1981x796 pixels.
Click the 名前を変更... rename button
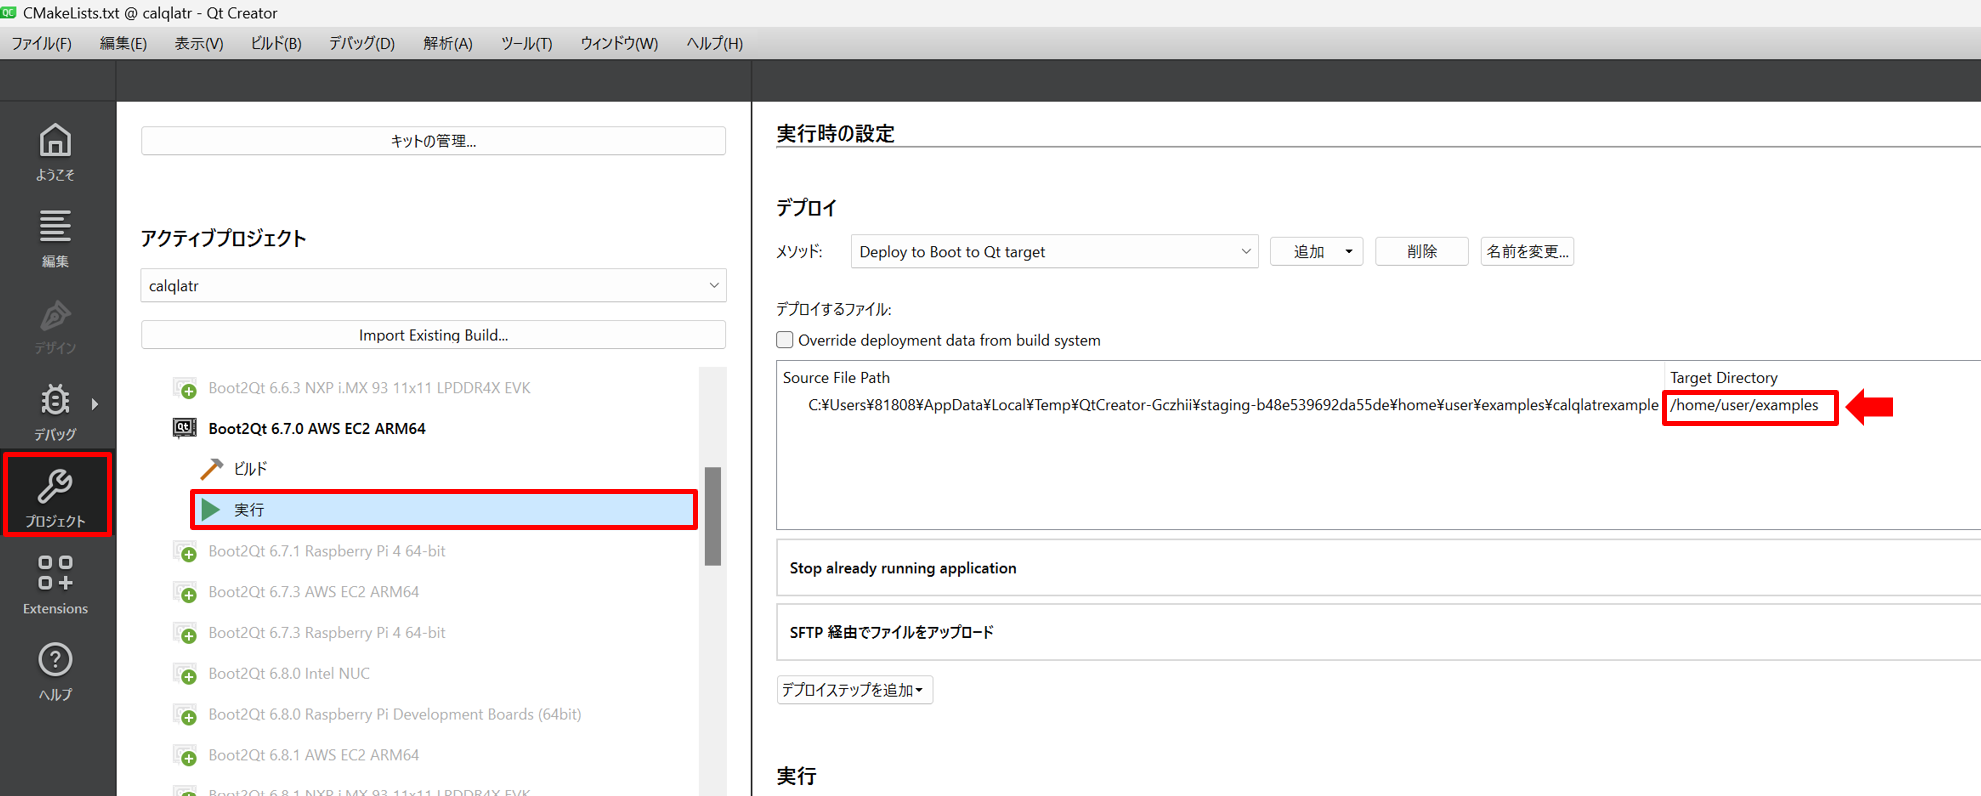[x=1526, y=252]
